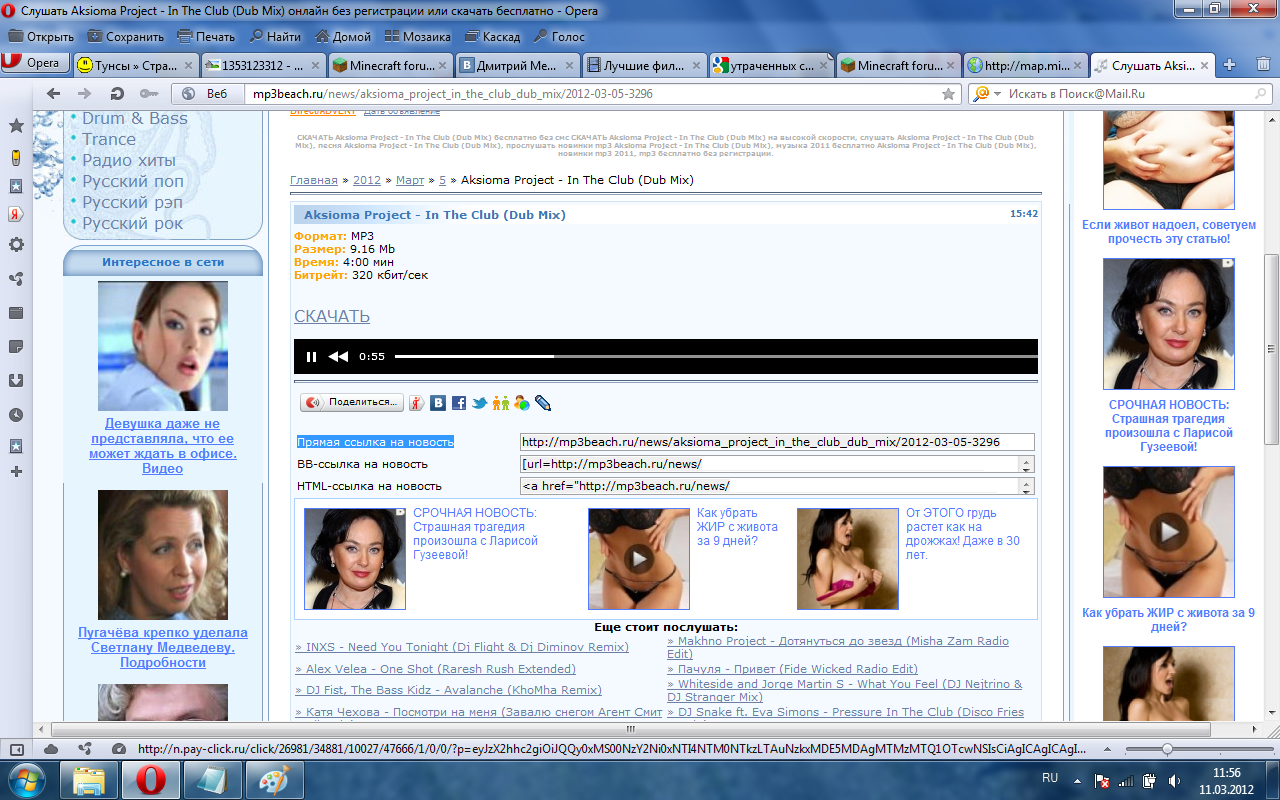The width and height of the screenshot is (1280, 800).
Task: Open the Windows Start button
Action: point(25,779)
